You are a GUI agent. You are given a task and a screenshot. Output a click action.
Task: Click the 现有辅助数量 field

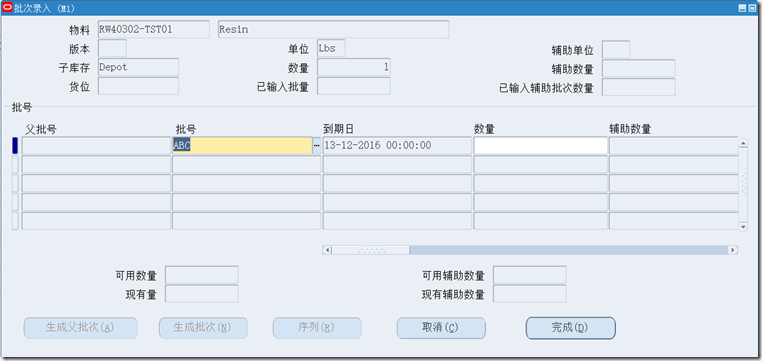[530, 294]
